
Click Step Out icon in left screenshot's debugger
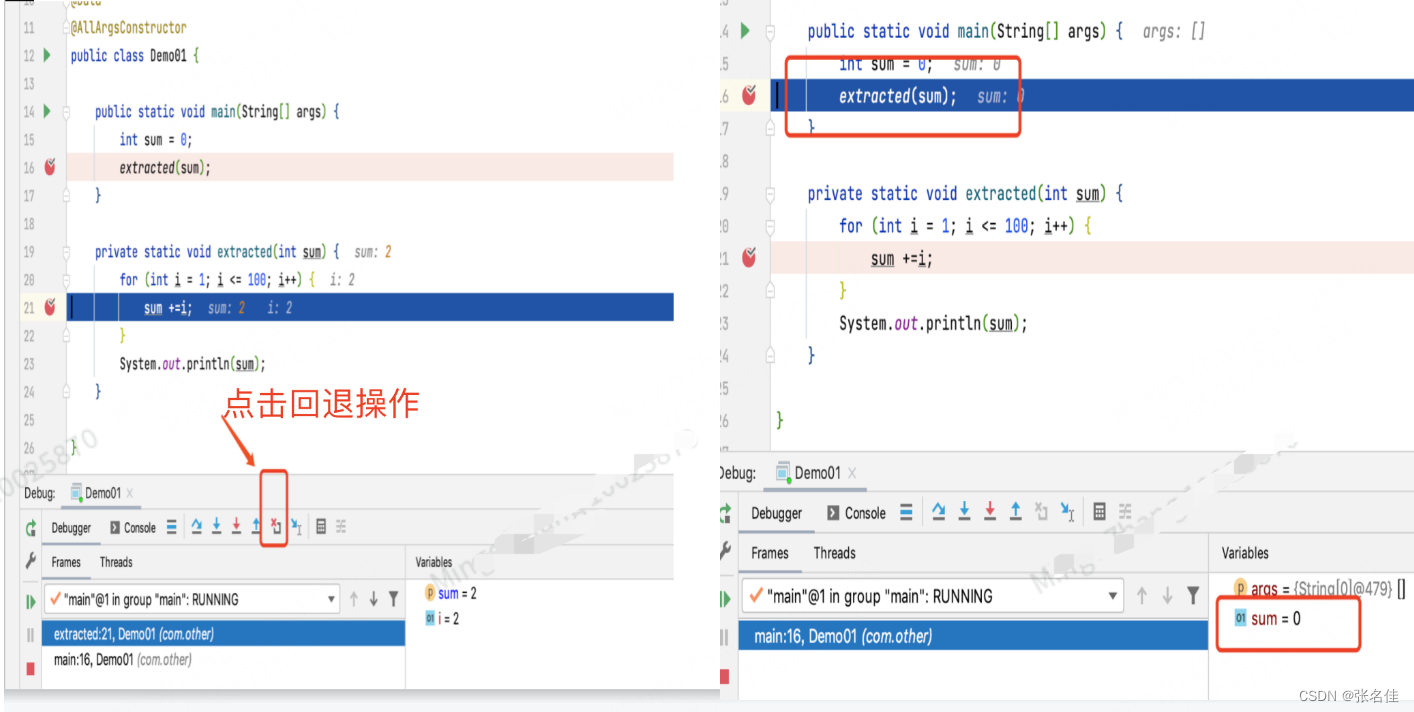[256, 526]
